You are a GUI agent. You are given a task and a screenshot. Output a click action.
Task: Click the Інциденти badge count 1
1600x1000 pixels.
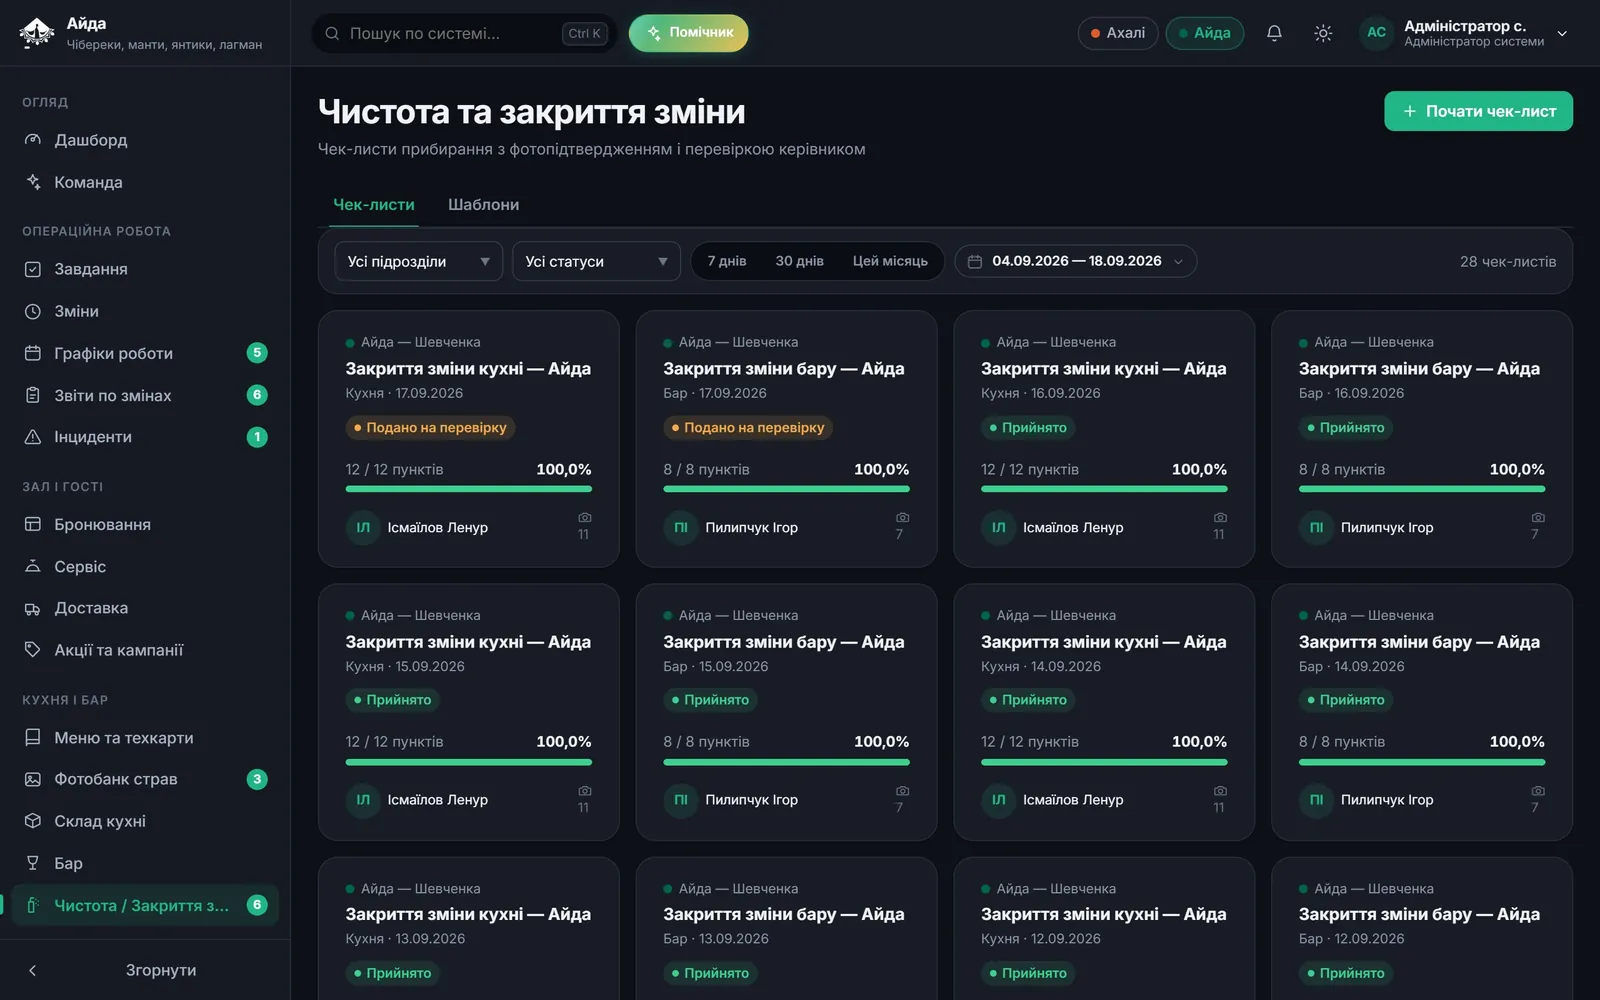pos(257,437)
